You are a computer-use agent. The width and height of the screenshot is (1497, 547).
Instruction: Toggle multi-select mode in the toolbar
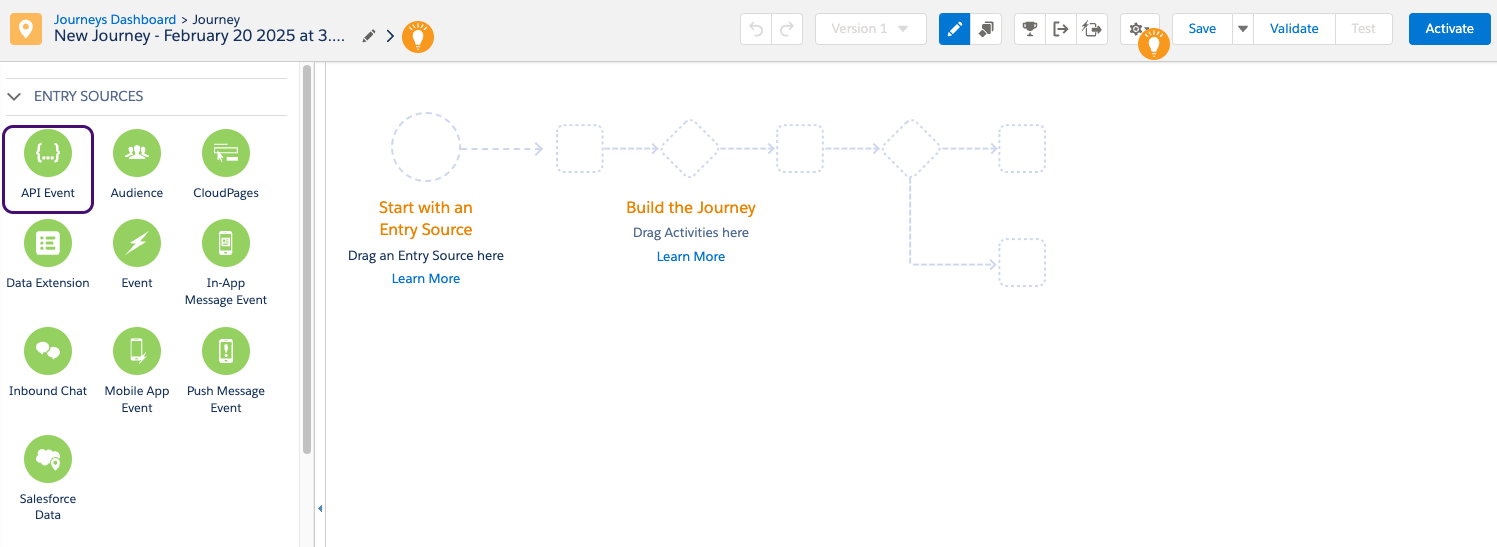click(986, 29)
